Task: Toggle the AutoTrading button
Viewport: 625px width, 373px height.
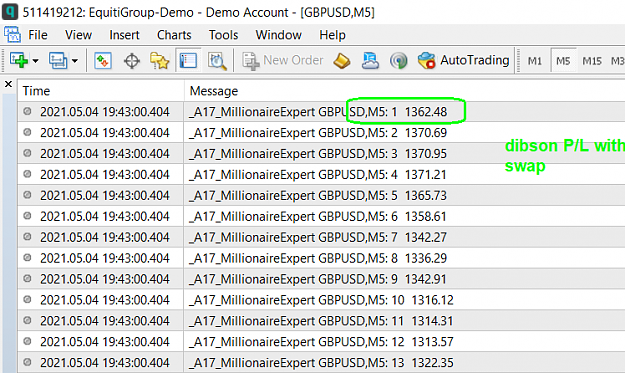Action: (464, 61)
